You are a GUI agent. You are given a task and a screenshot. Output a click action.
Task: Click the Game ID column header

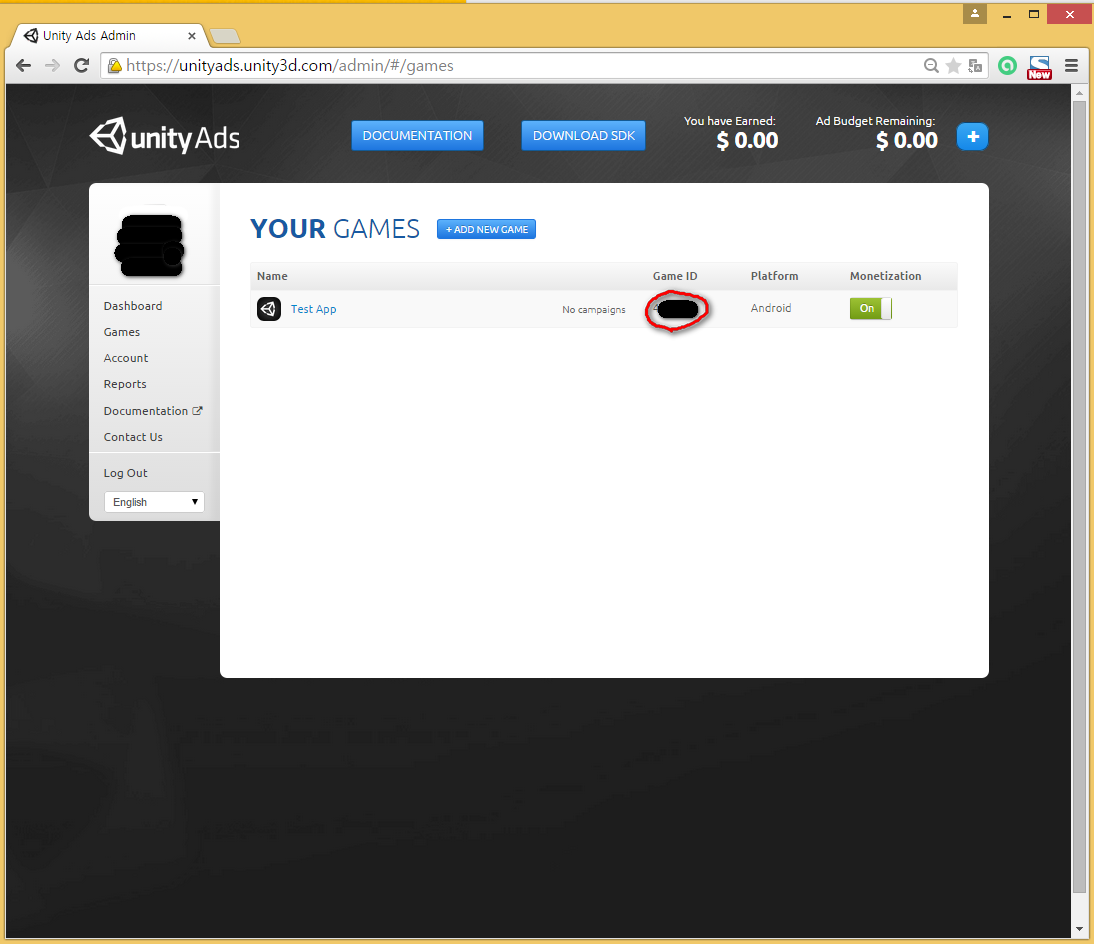[x=675, y=276]
